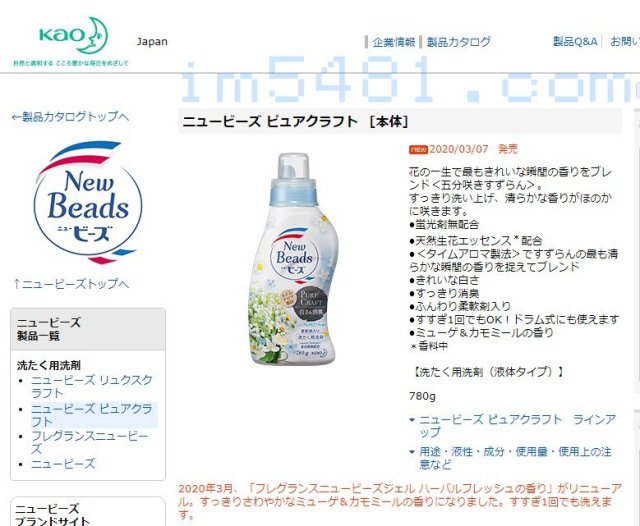Go back via ←製品カタログトップへ link

point(70,117)
